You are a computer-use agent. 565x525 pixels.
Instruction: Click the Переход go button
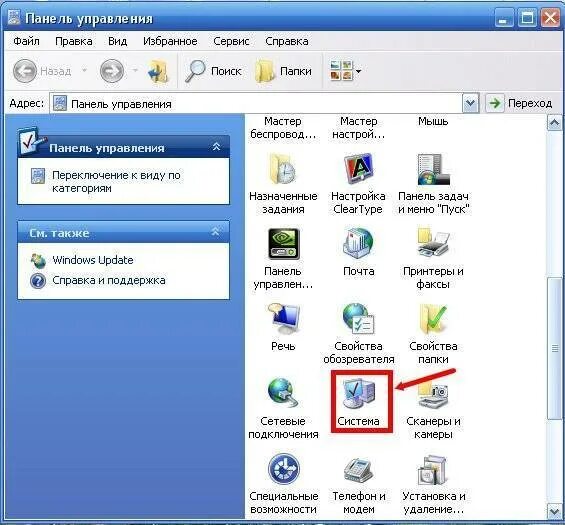point(520,103)
